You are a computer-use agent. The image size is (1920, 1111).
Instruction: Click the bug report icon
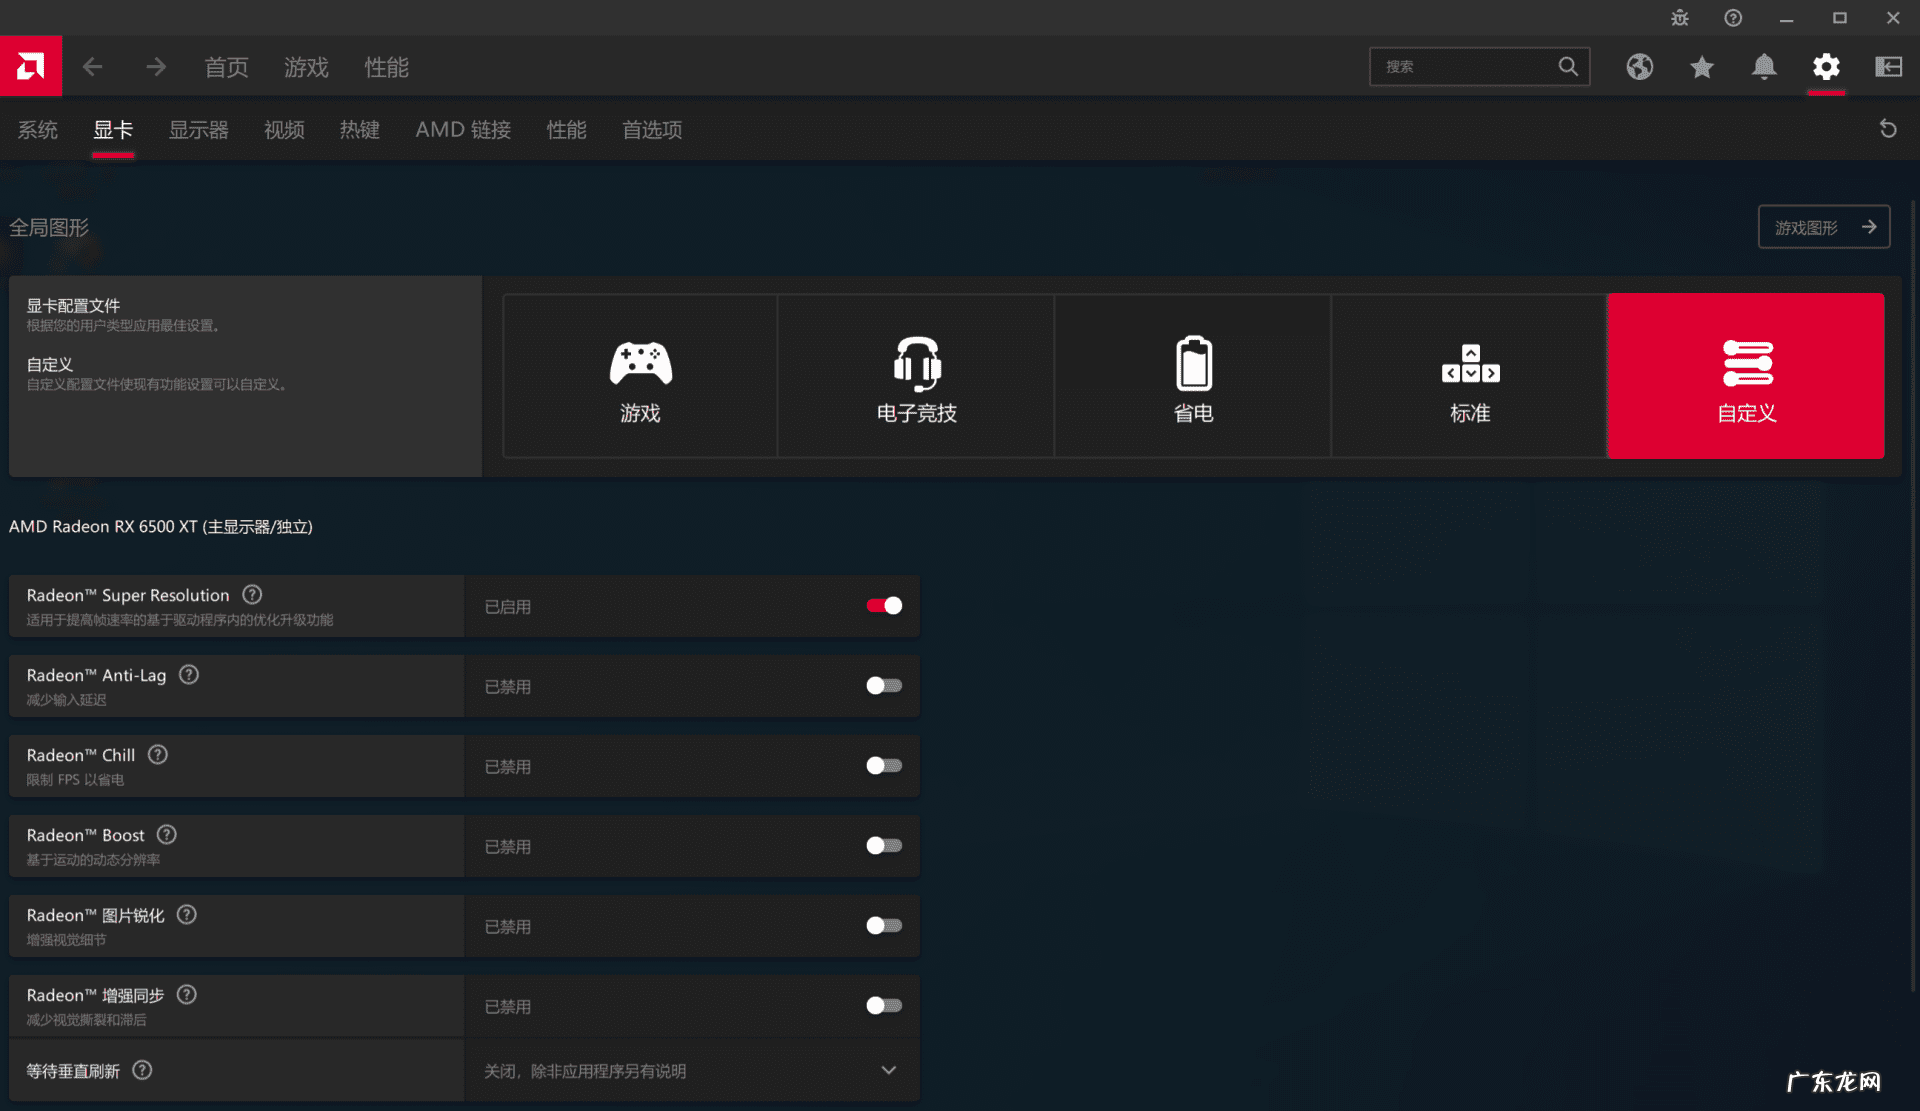[1680, 18]
